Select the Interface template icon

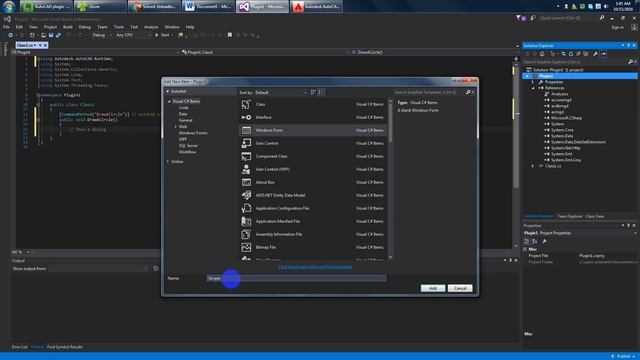point(246,117)
